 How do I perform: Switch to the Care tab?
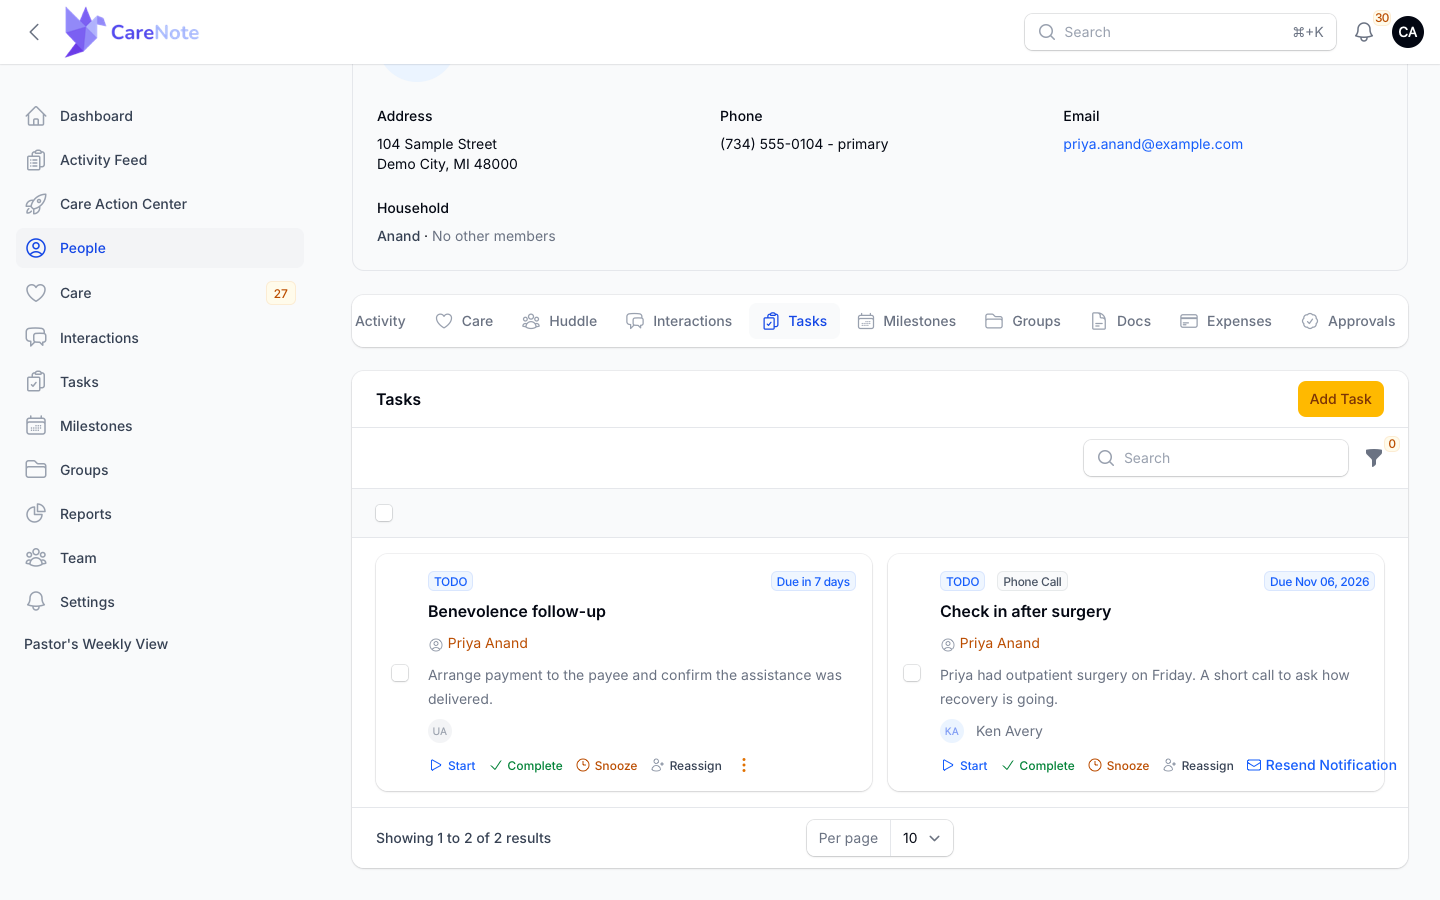point(465,321)
